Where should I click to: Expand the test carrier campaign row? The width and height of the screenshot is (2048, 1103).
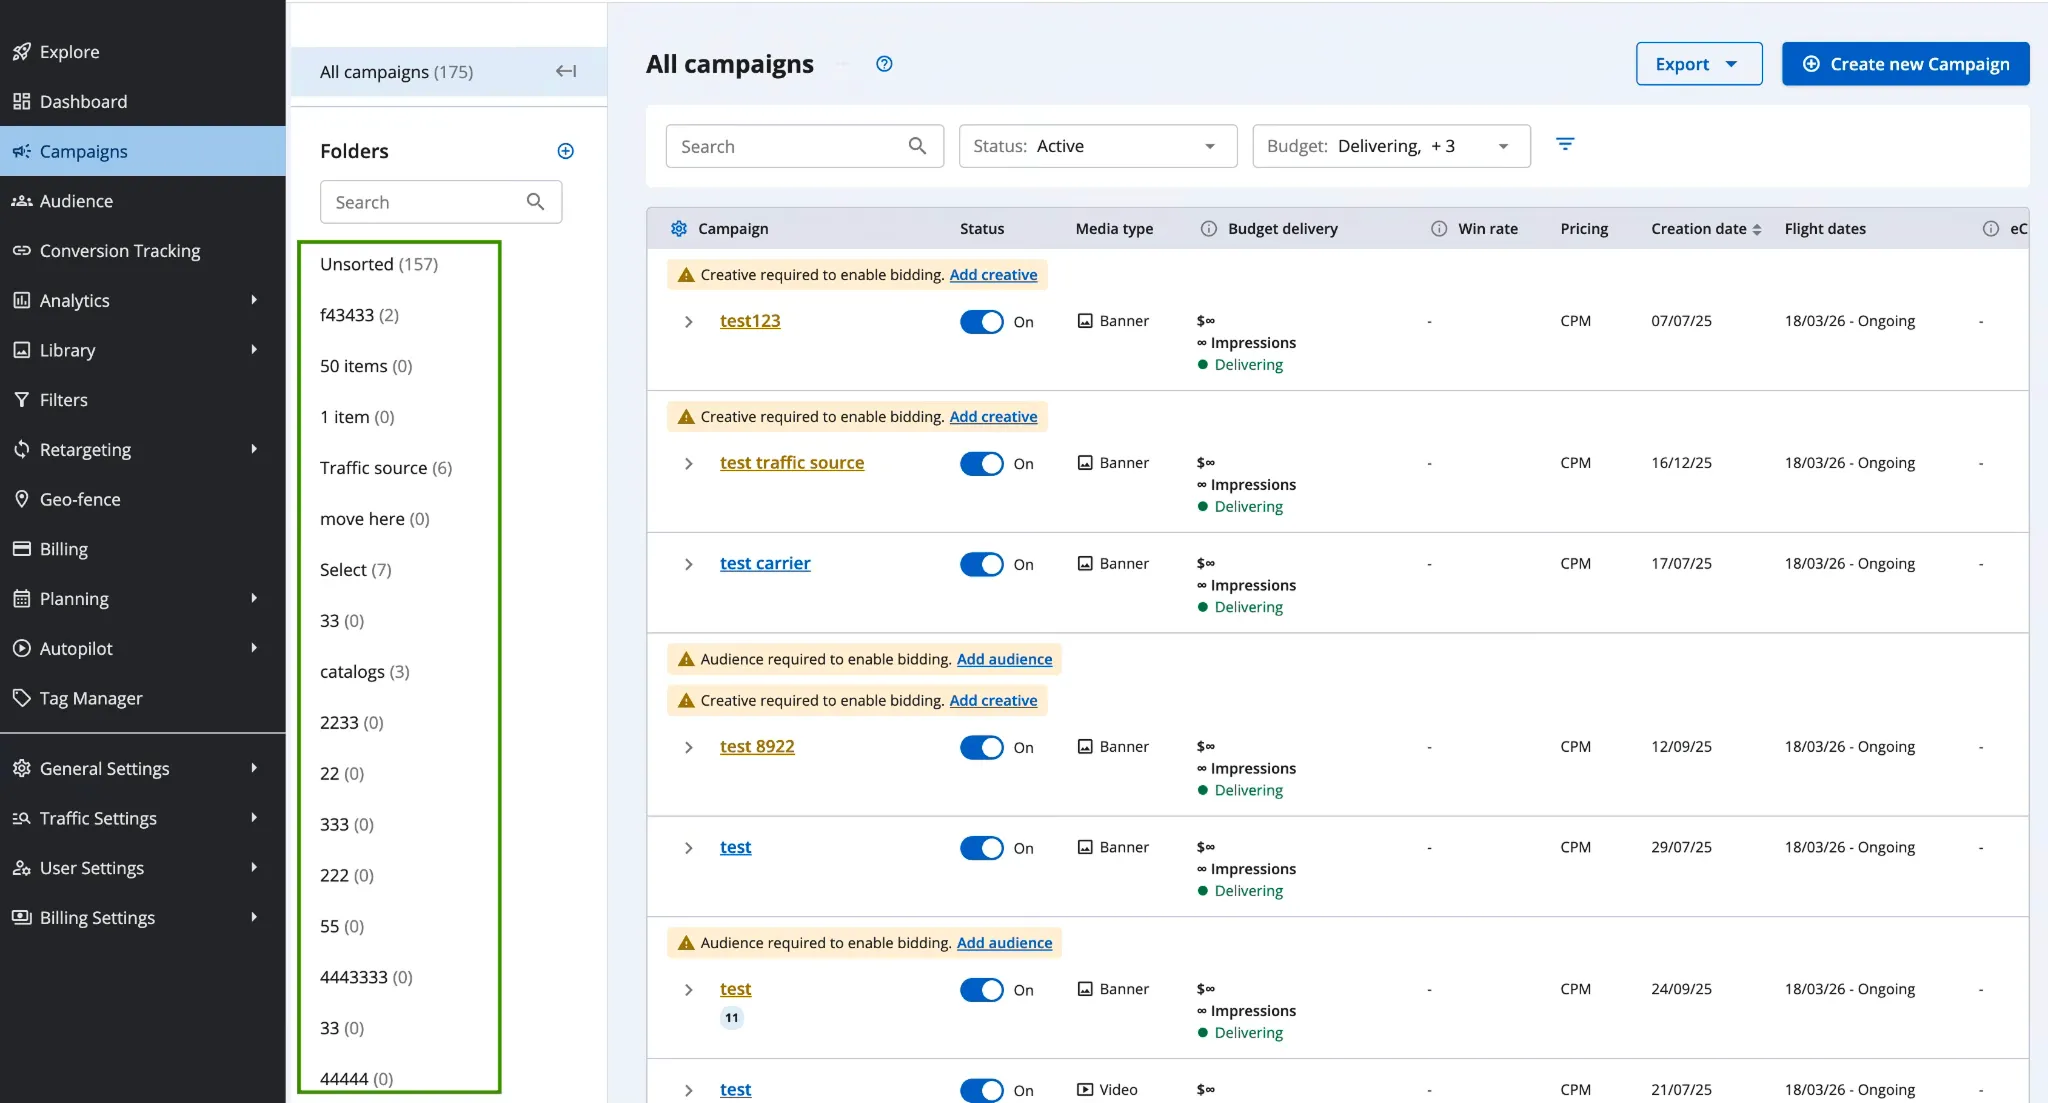click(x=688, y=565)
